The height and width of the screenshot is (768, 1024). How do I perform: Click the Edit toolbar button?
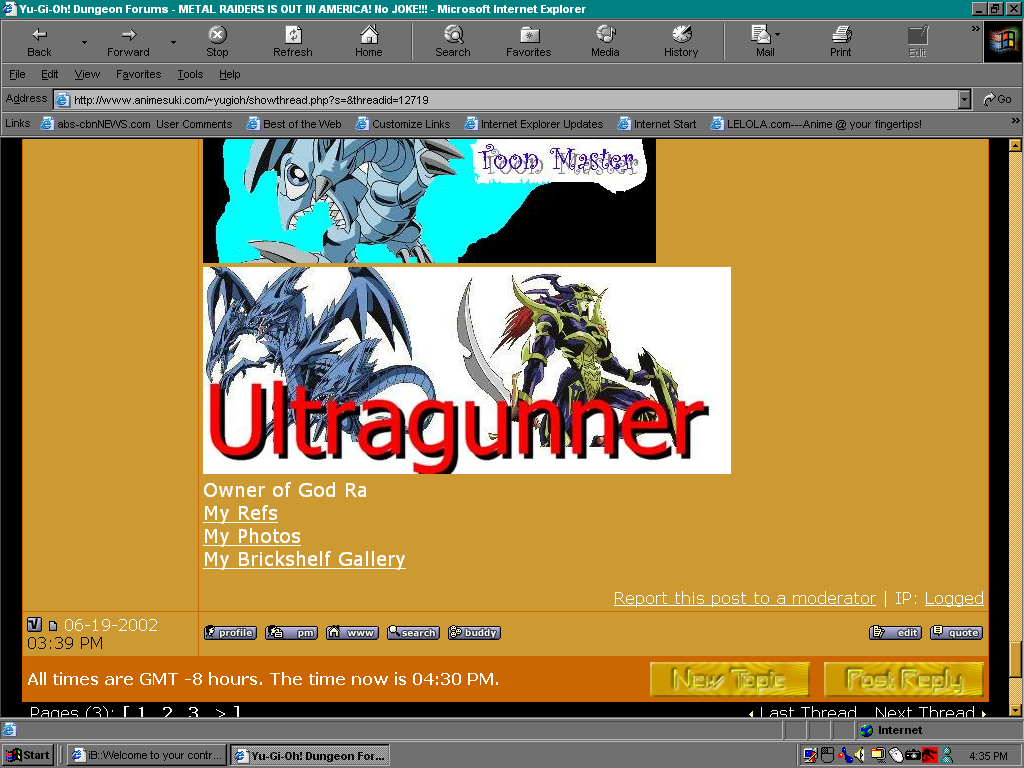click(918, 42)
